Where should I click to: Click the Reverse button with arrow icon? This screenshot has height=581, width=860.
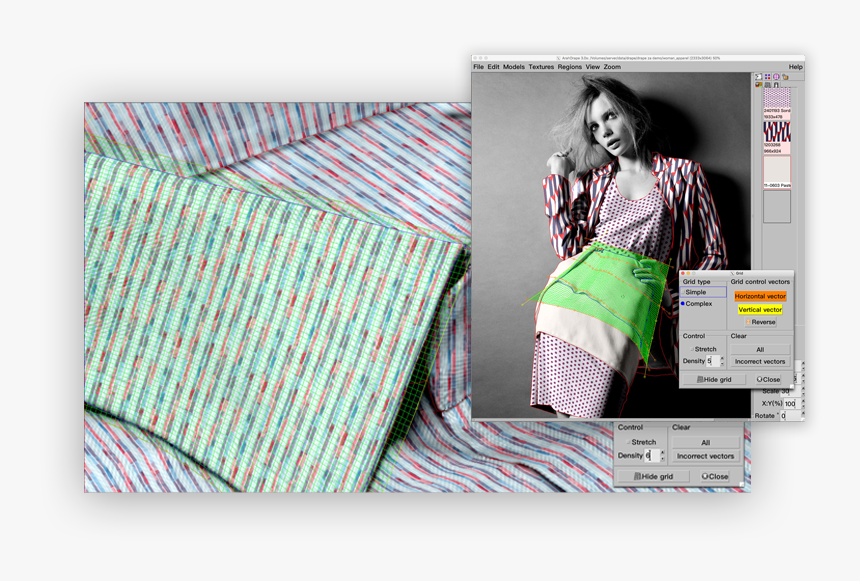click(x=760, y=322)
